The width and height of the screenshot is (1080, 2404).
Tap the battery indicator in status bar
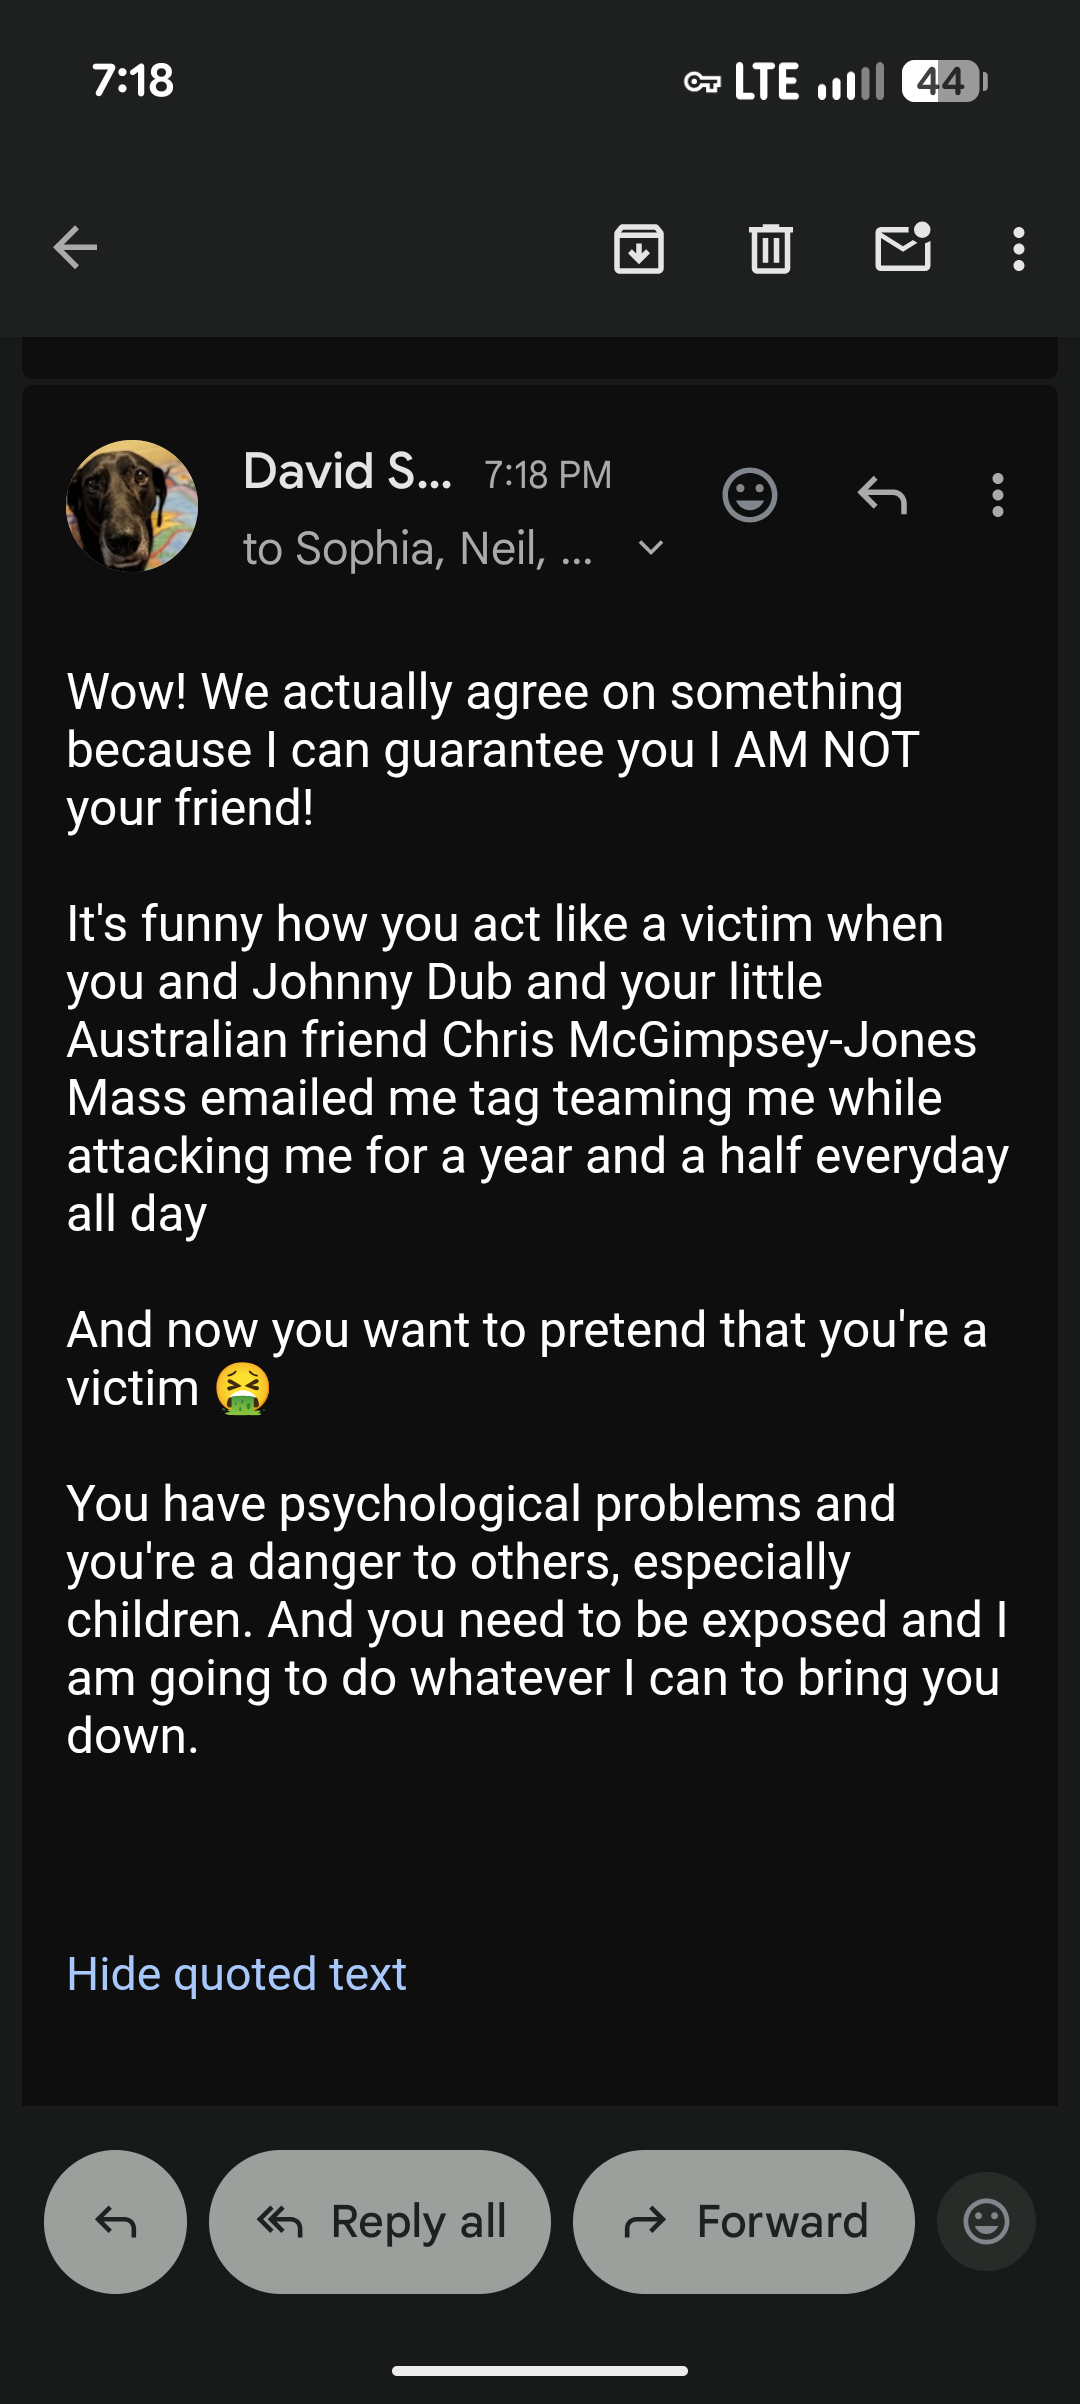(x=943, y=81)
